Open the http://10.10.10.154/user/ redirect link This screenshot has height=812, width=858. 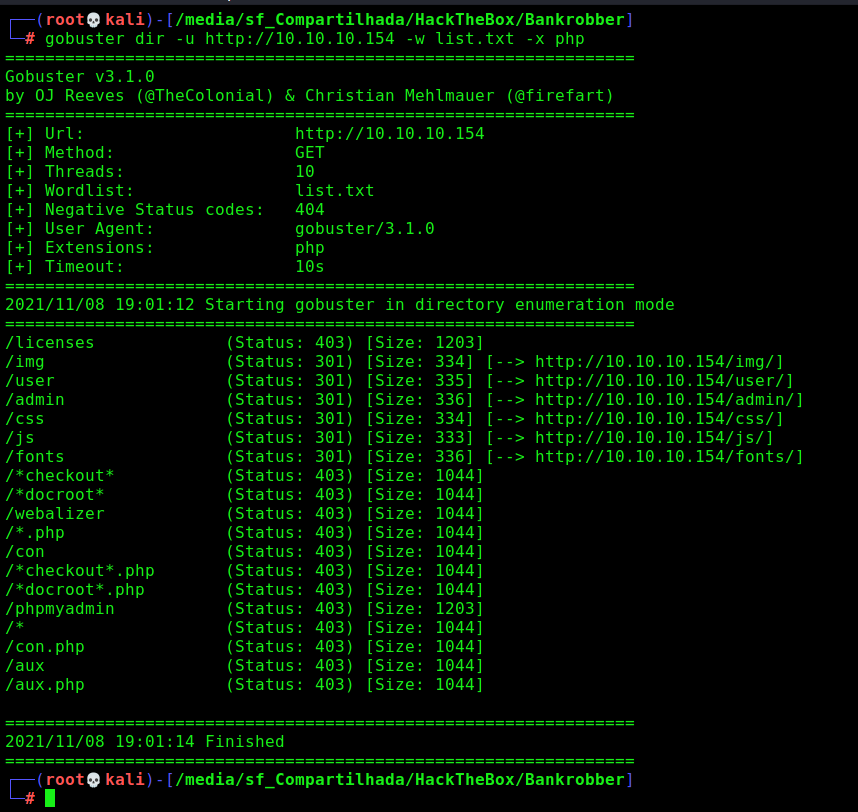click(659, 381)
